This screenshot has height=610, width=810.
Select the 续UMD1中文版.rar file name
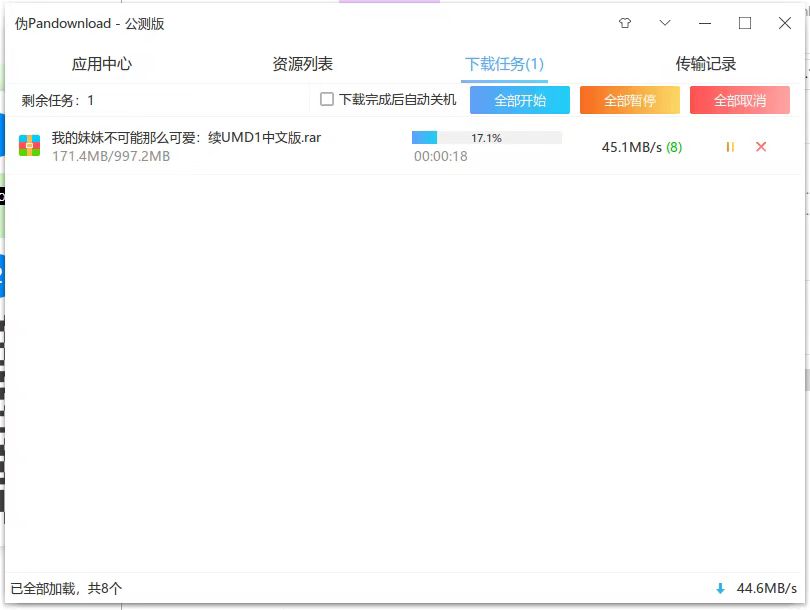[x=186, y=137]
